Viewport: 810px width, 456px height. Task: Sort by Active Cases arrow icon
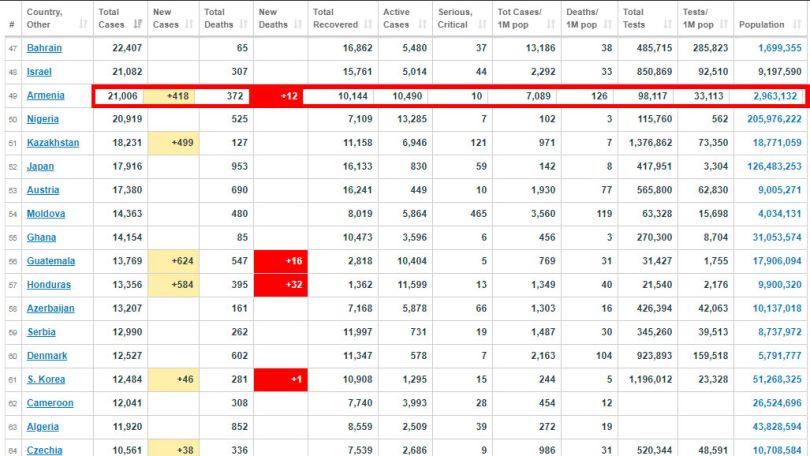click(x=423, y=24)
